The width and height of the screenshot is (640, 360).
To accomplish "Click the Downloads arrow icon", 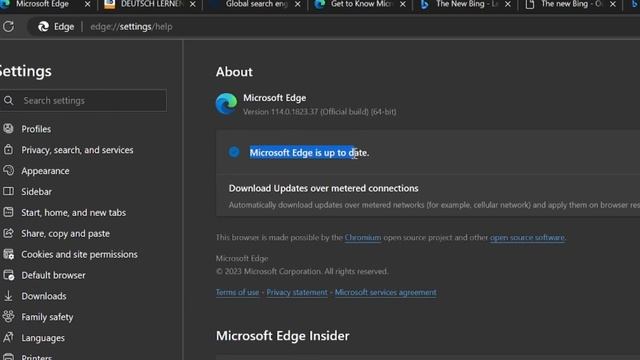I will [8, 296].
